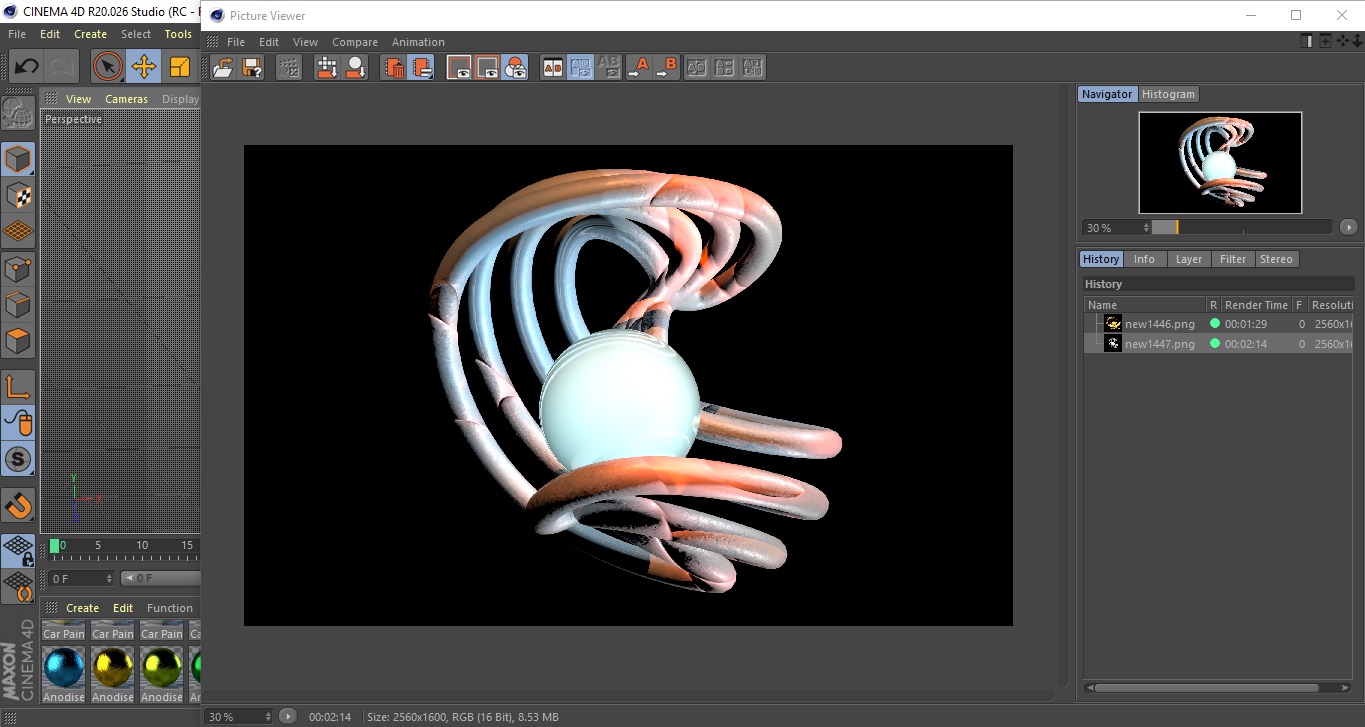Image resolution: width=1365 pixels, height=727 pixels.
Task: Select the Move tool in main toolbar
Action: point(143,67)
